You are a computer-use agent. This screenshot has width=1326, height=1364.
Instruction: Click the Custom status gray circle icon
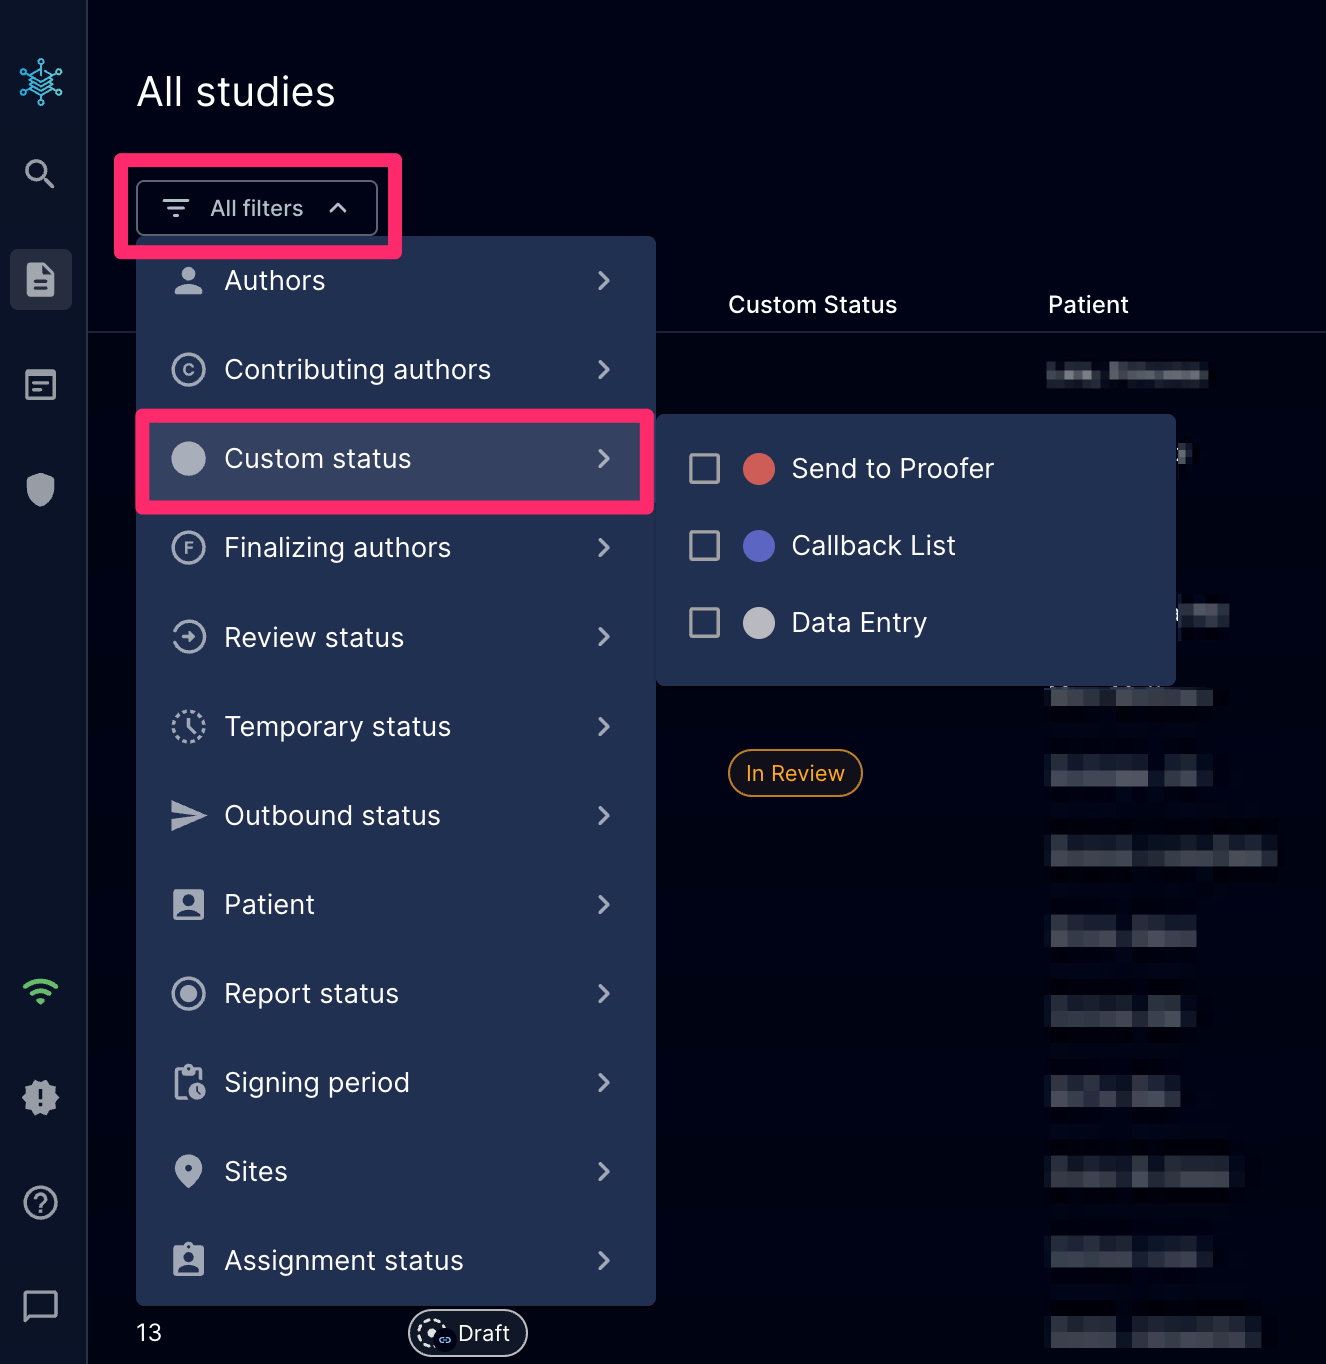(x=188, y=458)
